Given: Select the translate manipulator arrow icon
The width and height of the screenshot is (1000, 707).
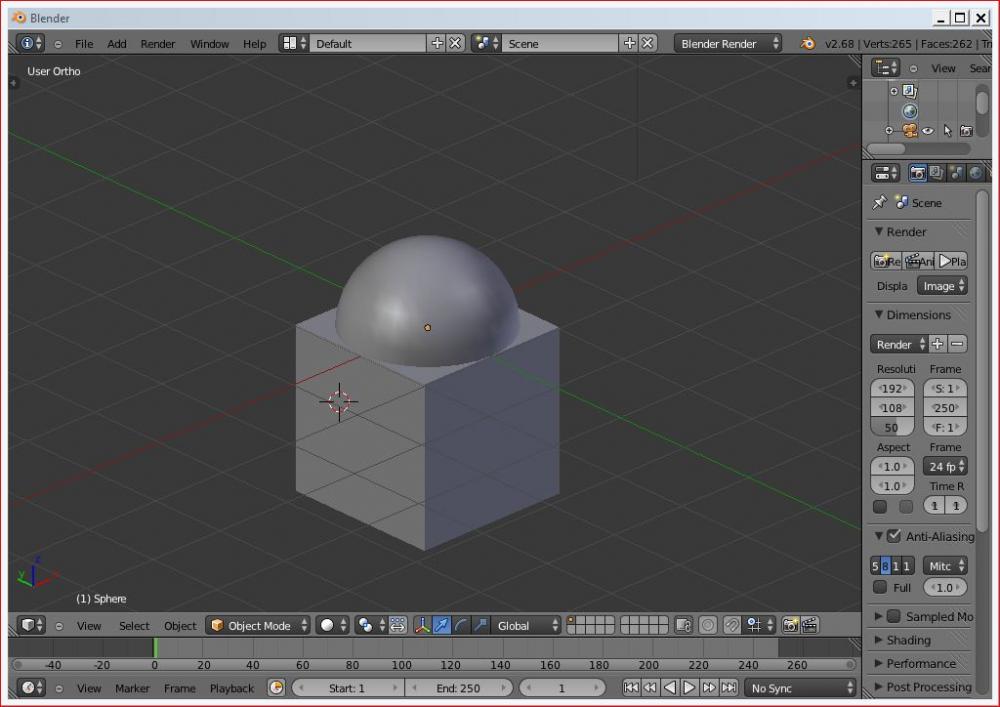Looking at the screenshot, I should [x=441, y=626].
